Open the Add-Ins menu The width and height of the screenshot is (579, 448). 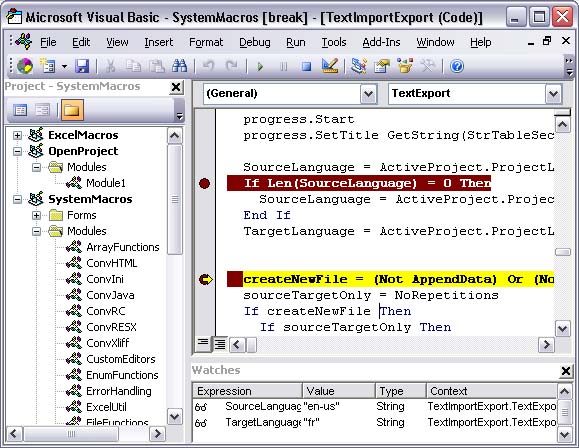[x=381, y=42]
